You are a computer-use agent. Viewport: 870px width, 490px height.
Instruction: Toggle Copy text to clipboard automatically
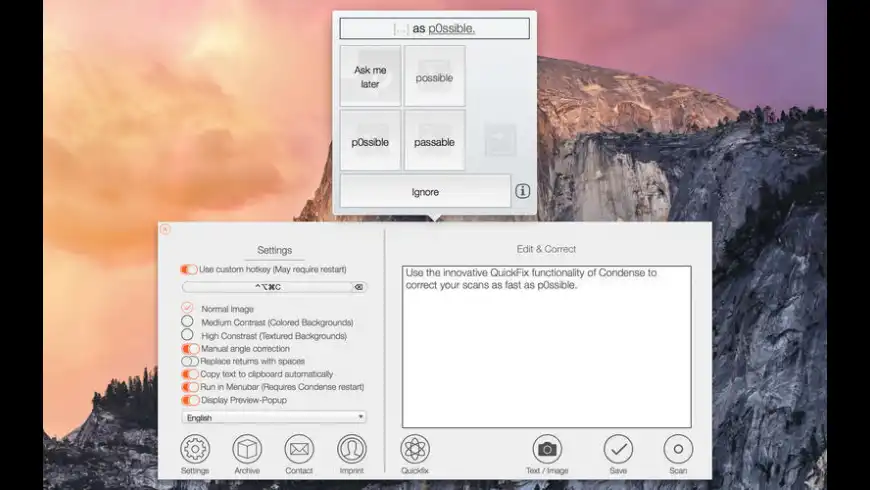(190, 374)
